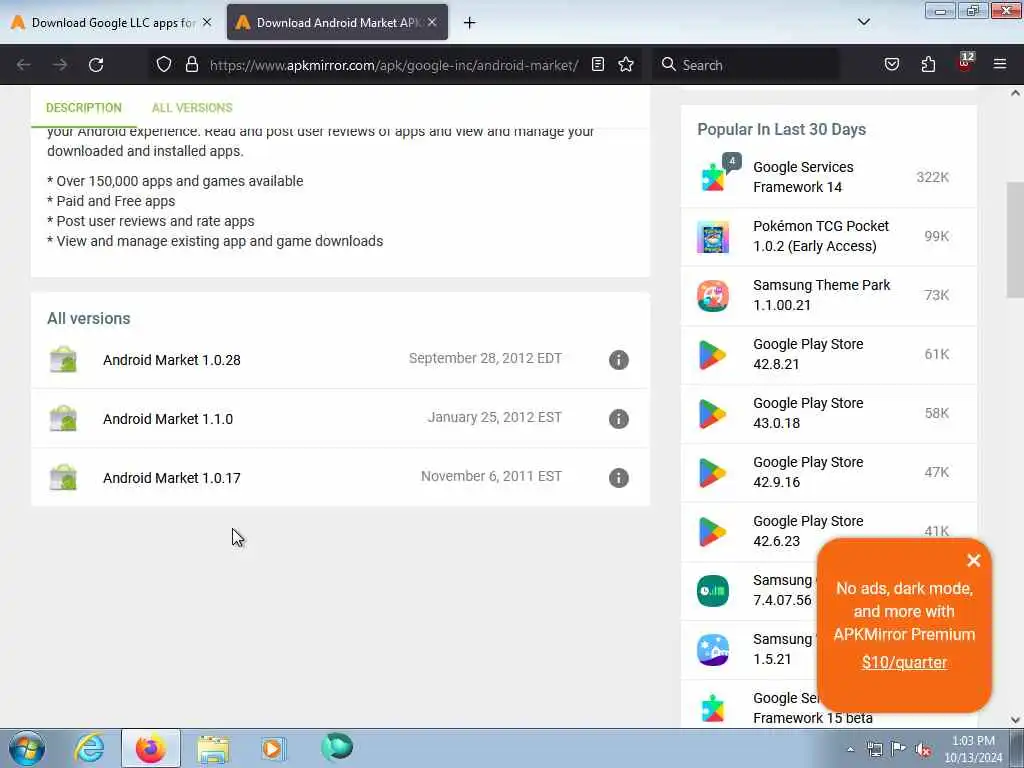
Task: Click scrollbar up arrow
Action: [x=1015, y=93]
